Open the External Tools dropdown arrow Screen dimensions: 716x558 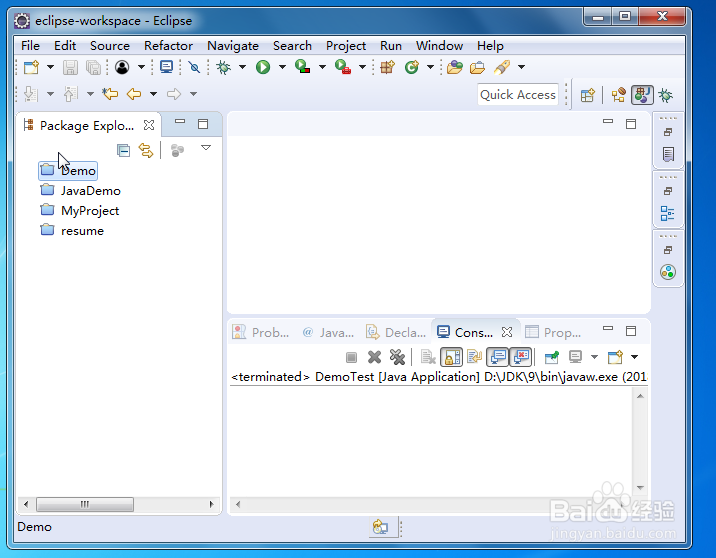coord(363,68)
